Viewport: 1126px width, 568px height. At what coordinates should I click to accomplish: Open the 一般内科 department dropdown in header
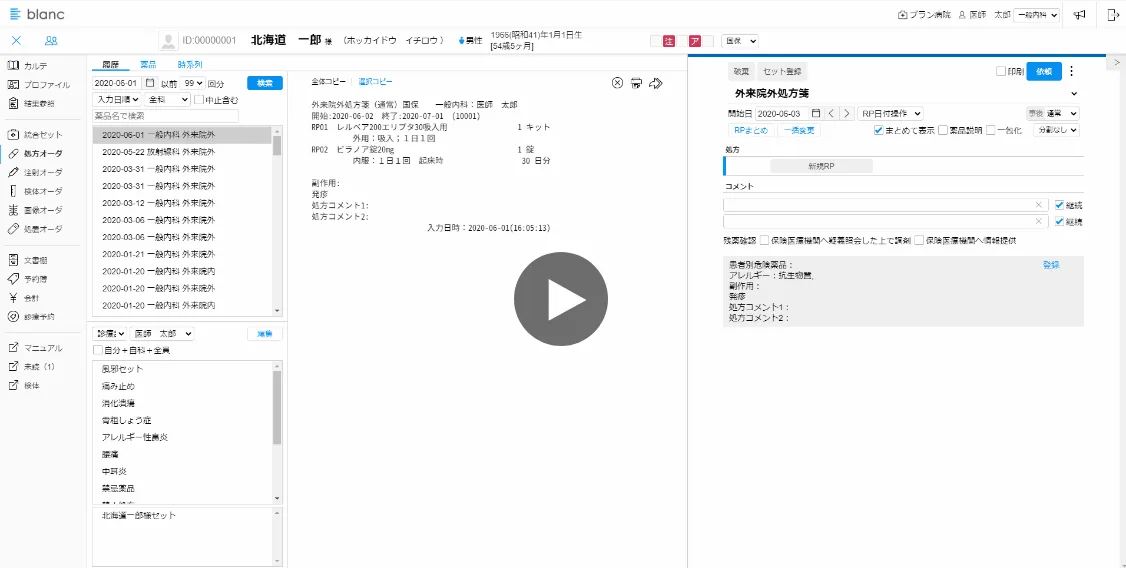1037,14
